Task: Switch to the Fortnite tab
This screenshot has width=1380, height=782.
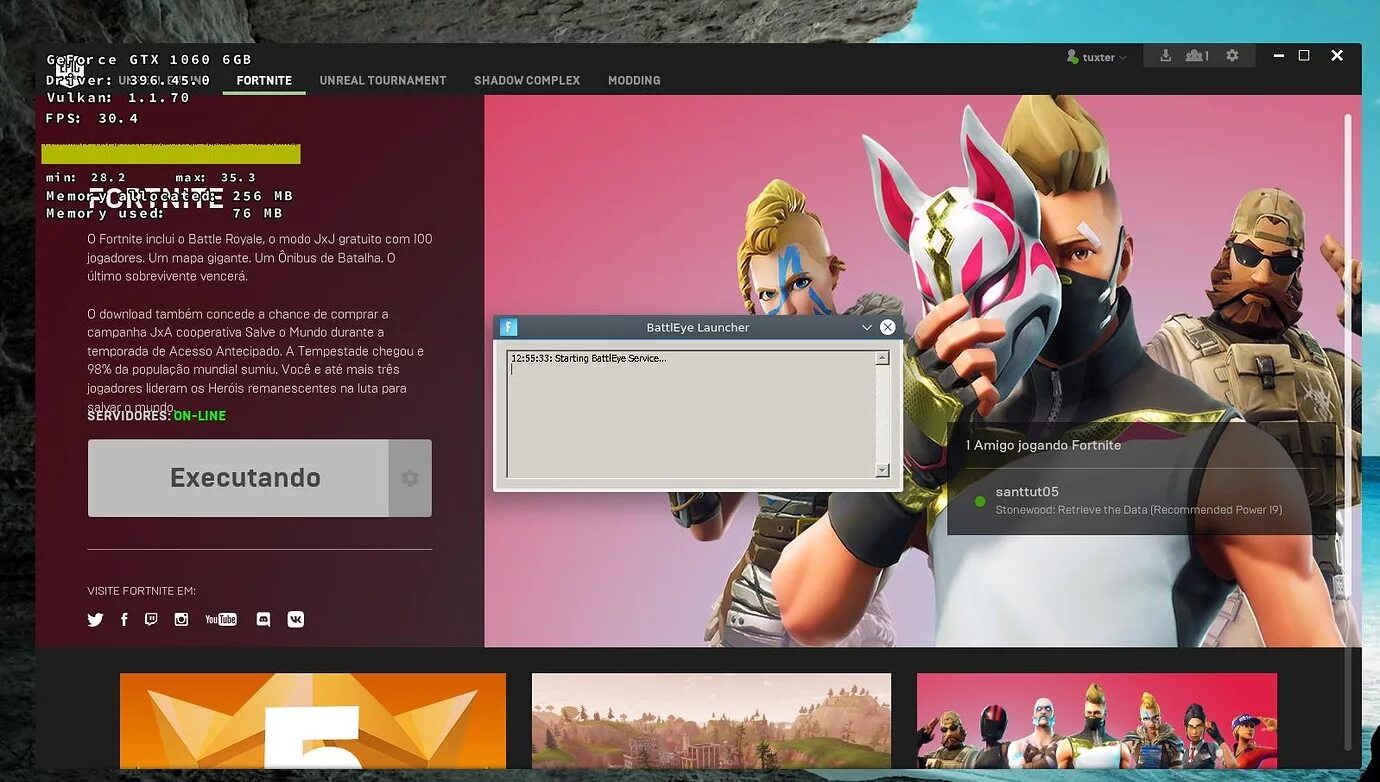Action: pyautogui.click(x=264, y=80)
